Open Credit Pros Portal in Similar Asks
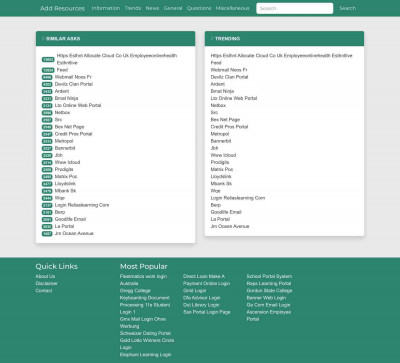400x363 pixels. tap(73, 134)
